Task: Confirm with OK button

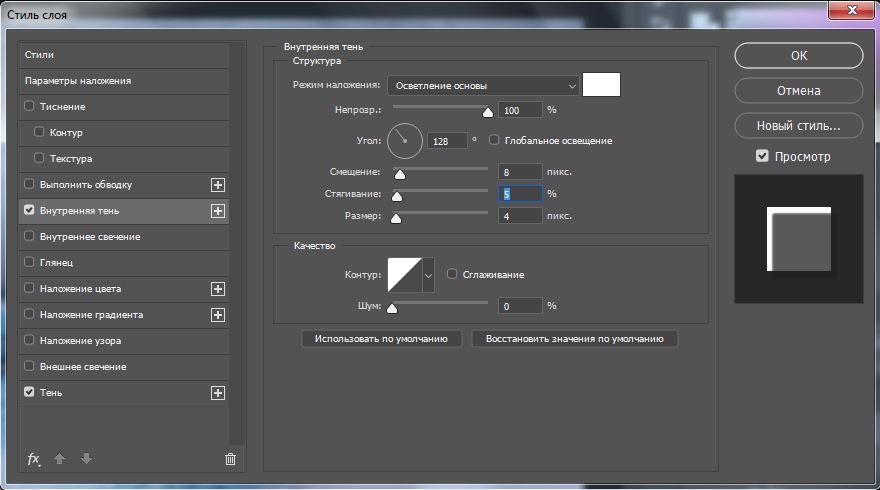Action: coord(799,56)
